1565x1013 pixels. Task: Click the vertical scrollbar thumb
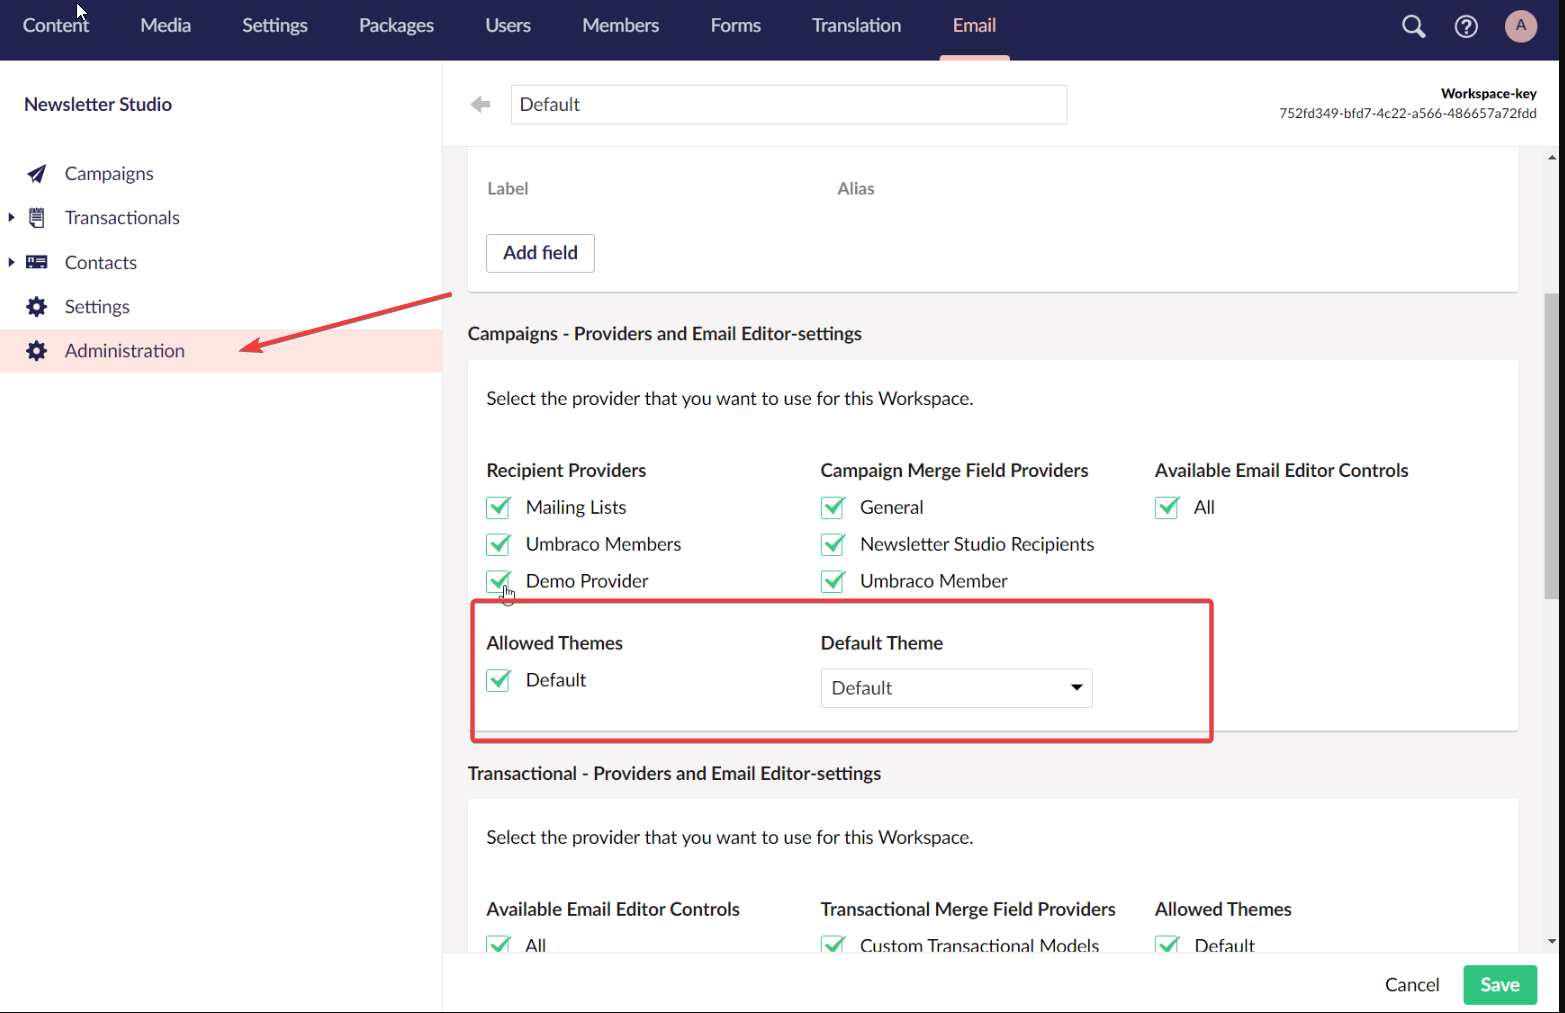point(1552,445)
